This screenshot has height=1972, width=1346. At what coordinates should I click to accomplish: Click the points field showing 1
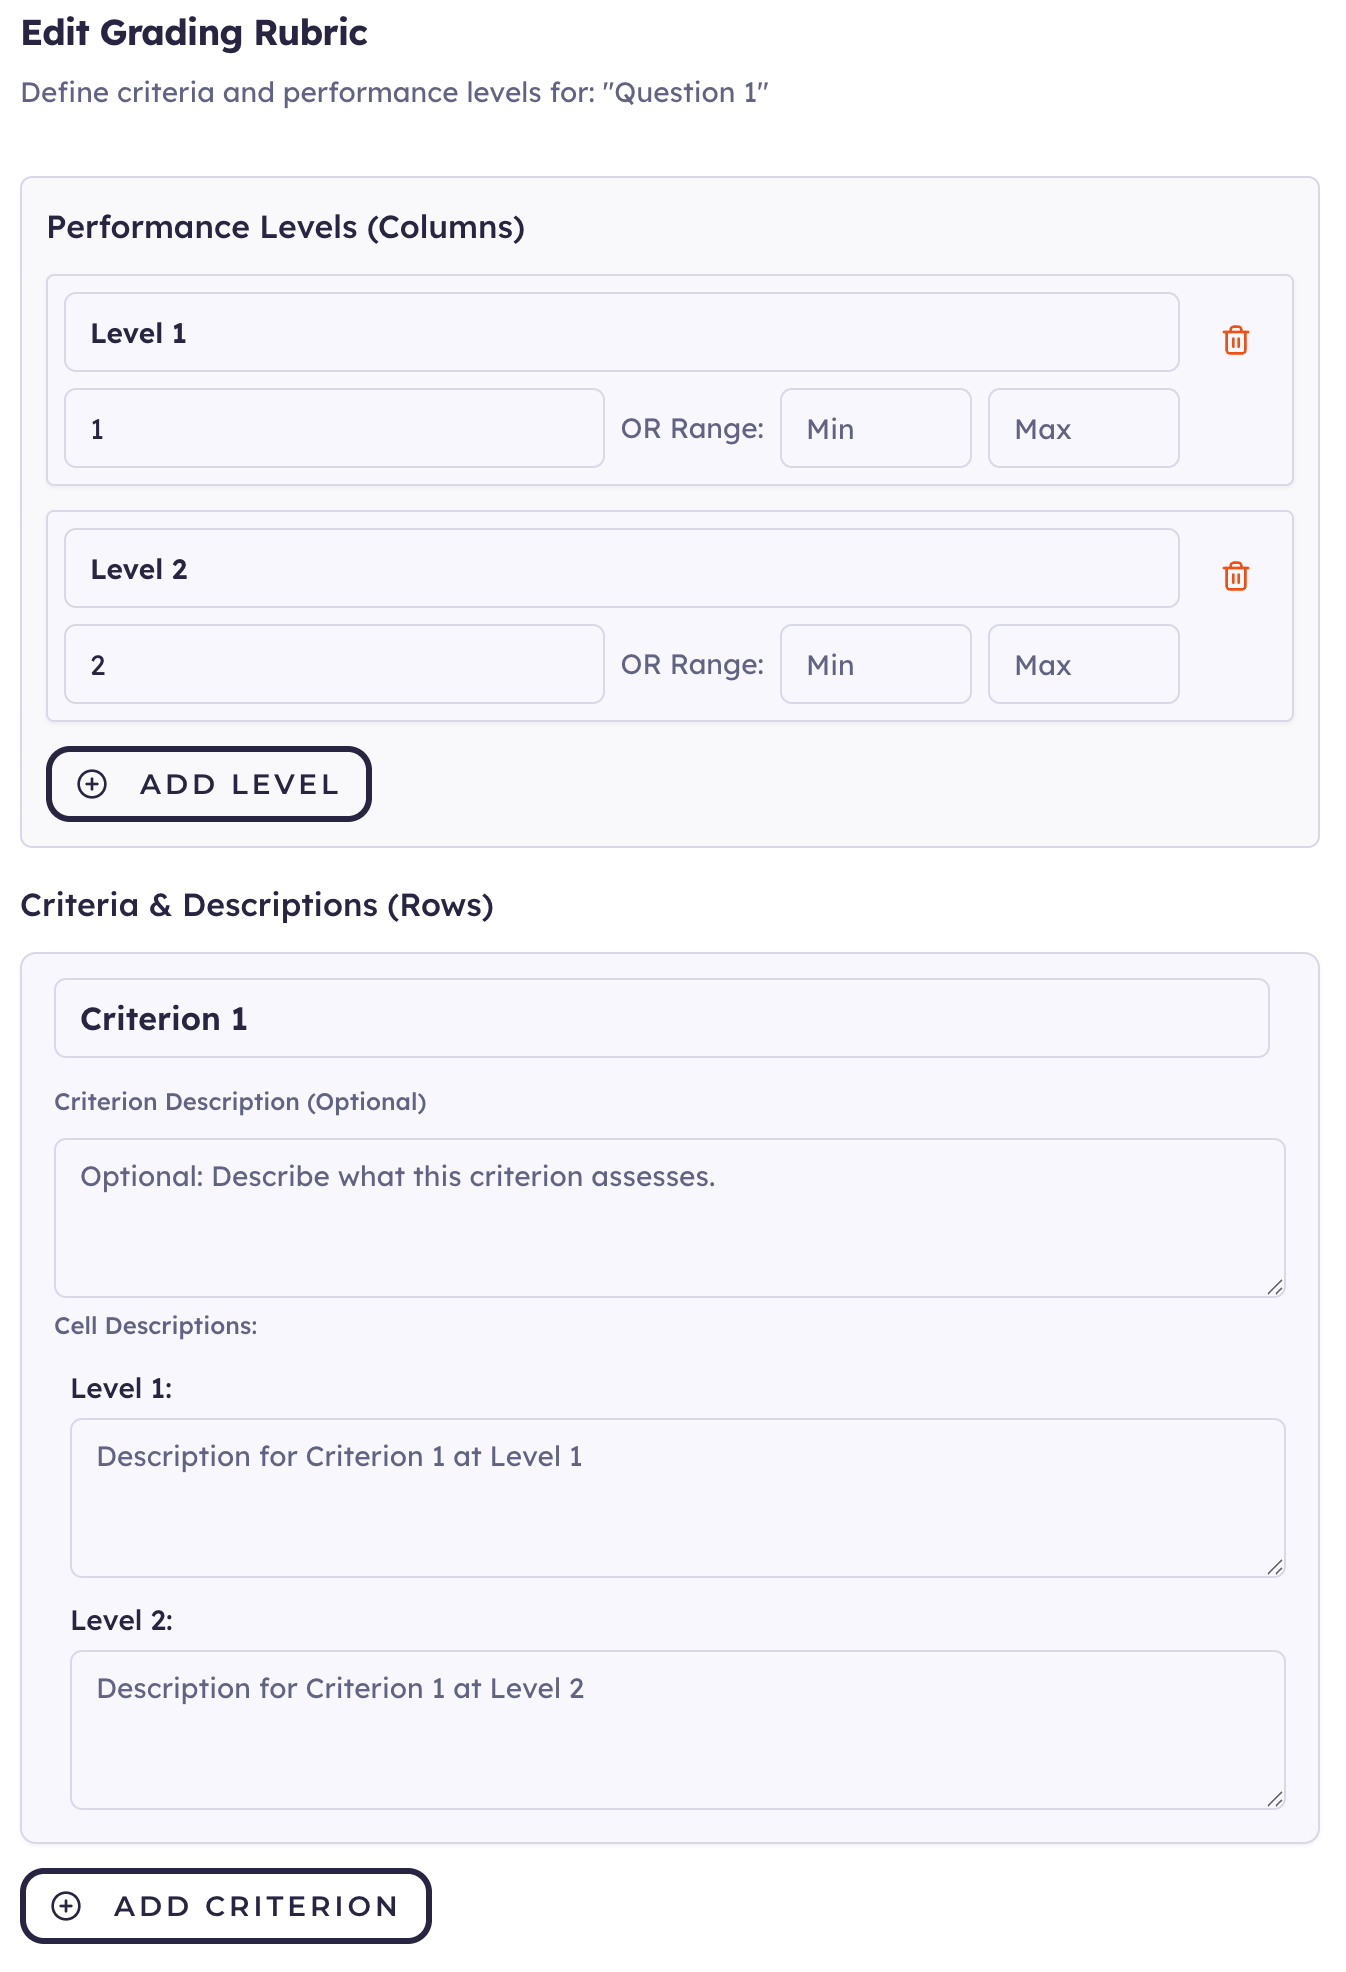[334, 428]
